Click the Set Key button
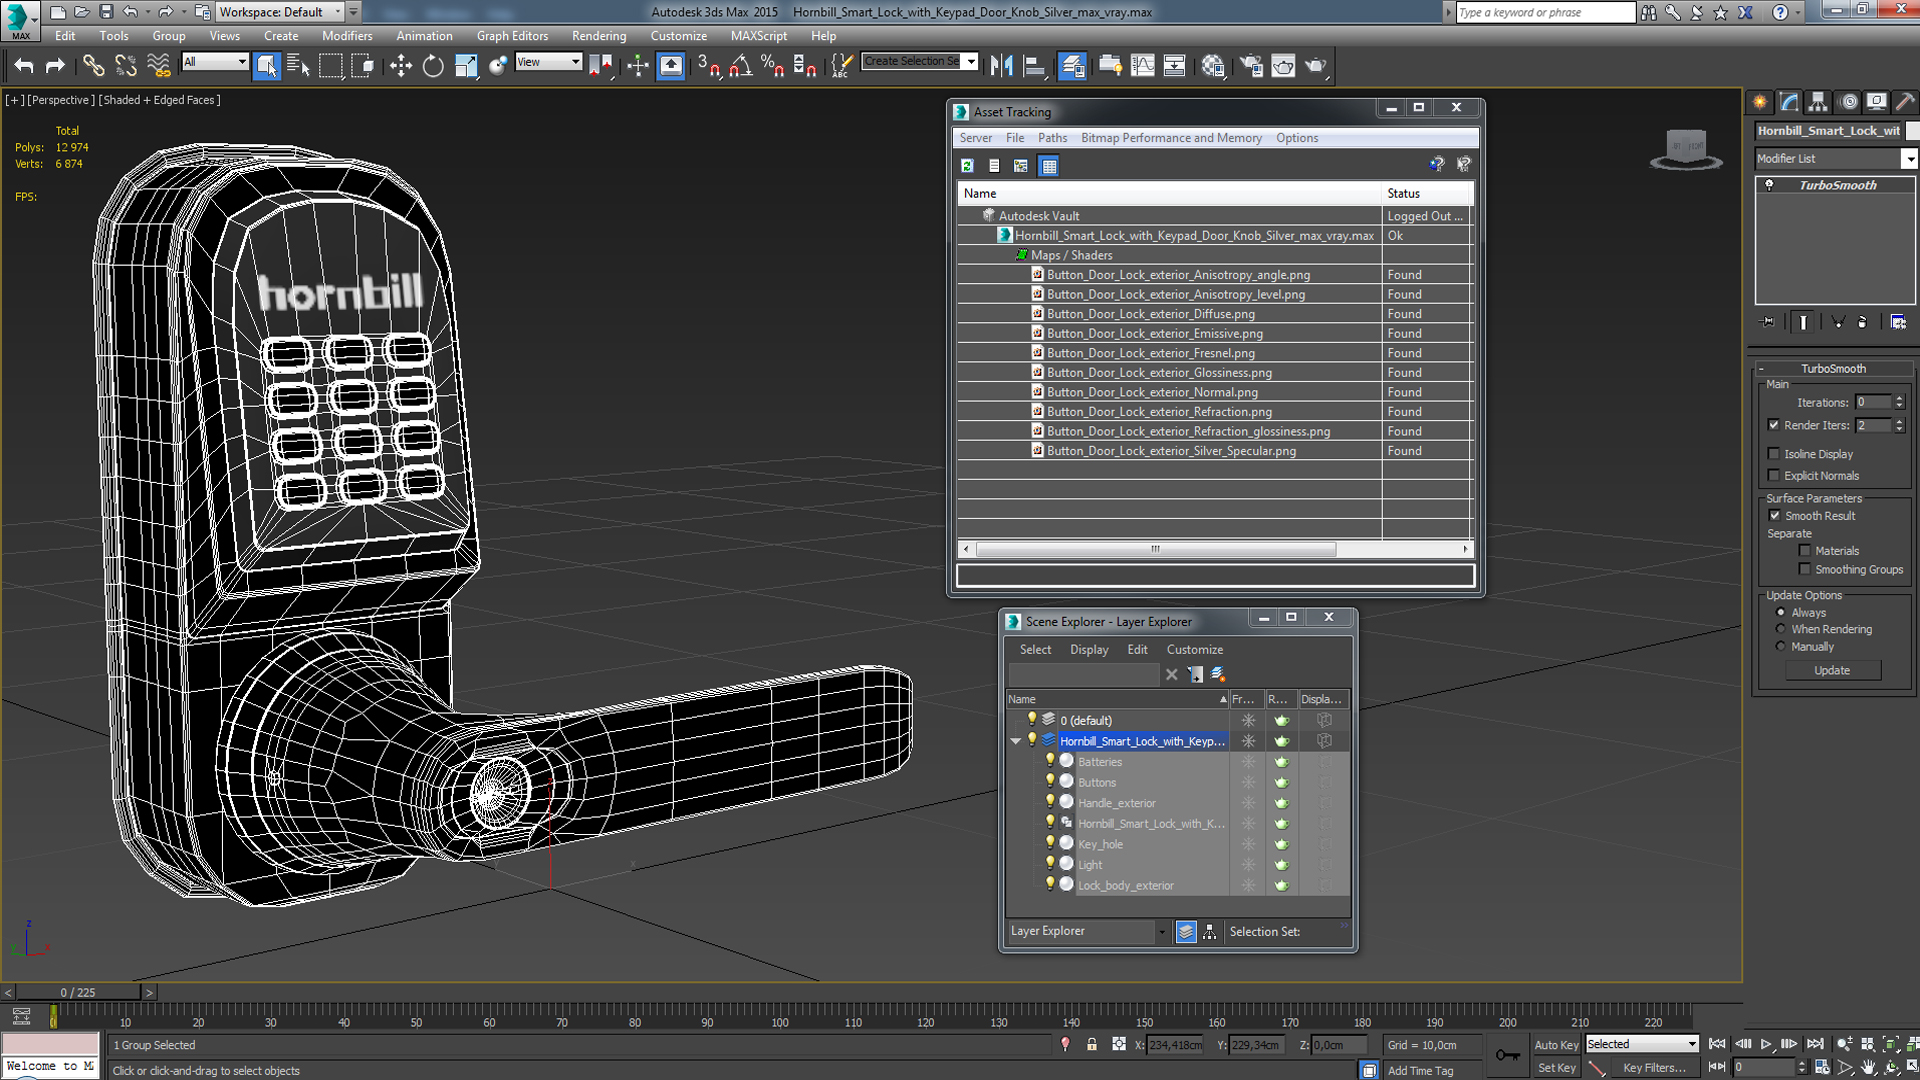 [x=1556, y=1068]
